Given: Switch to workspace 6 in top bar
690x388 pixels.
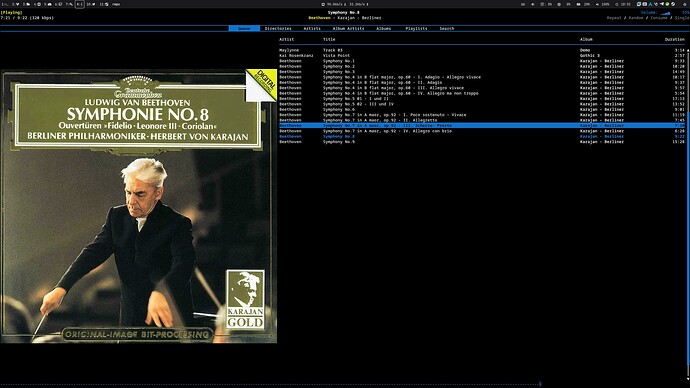Looking at the screenshot, I should tap(59, 4).
